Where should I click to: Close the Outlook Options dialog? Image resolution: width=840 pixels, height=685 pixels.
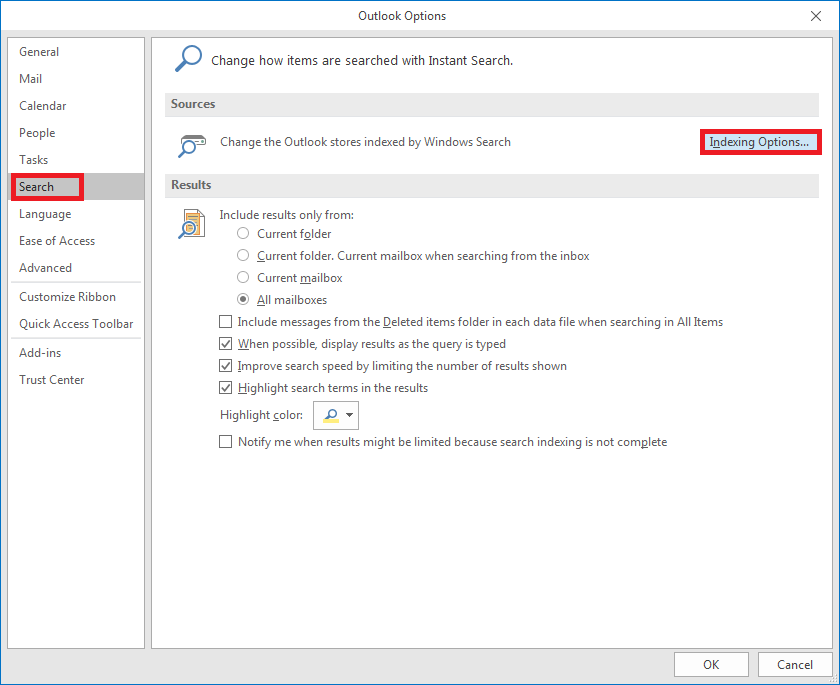[x=816, y=16]
